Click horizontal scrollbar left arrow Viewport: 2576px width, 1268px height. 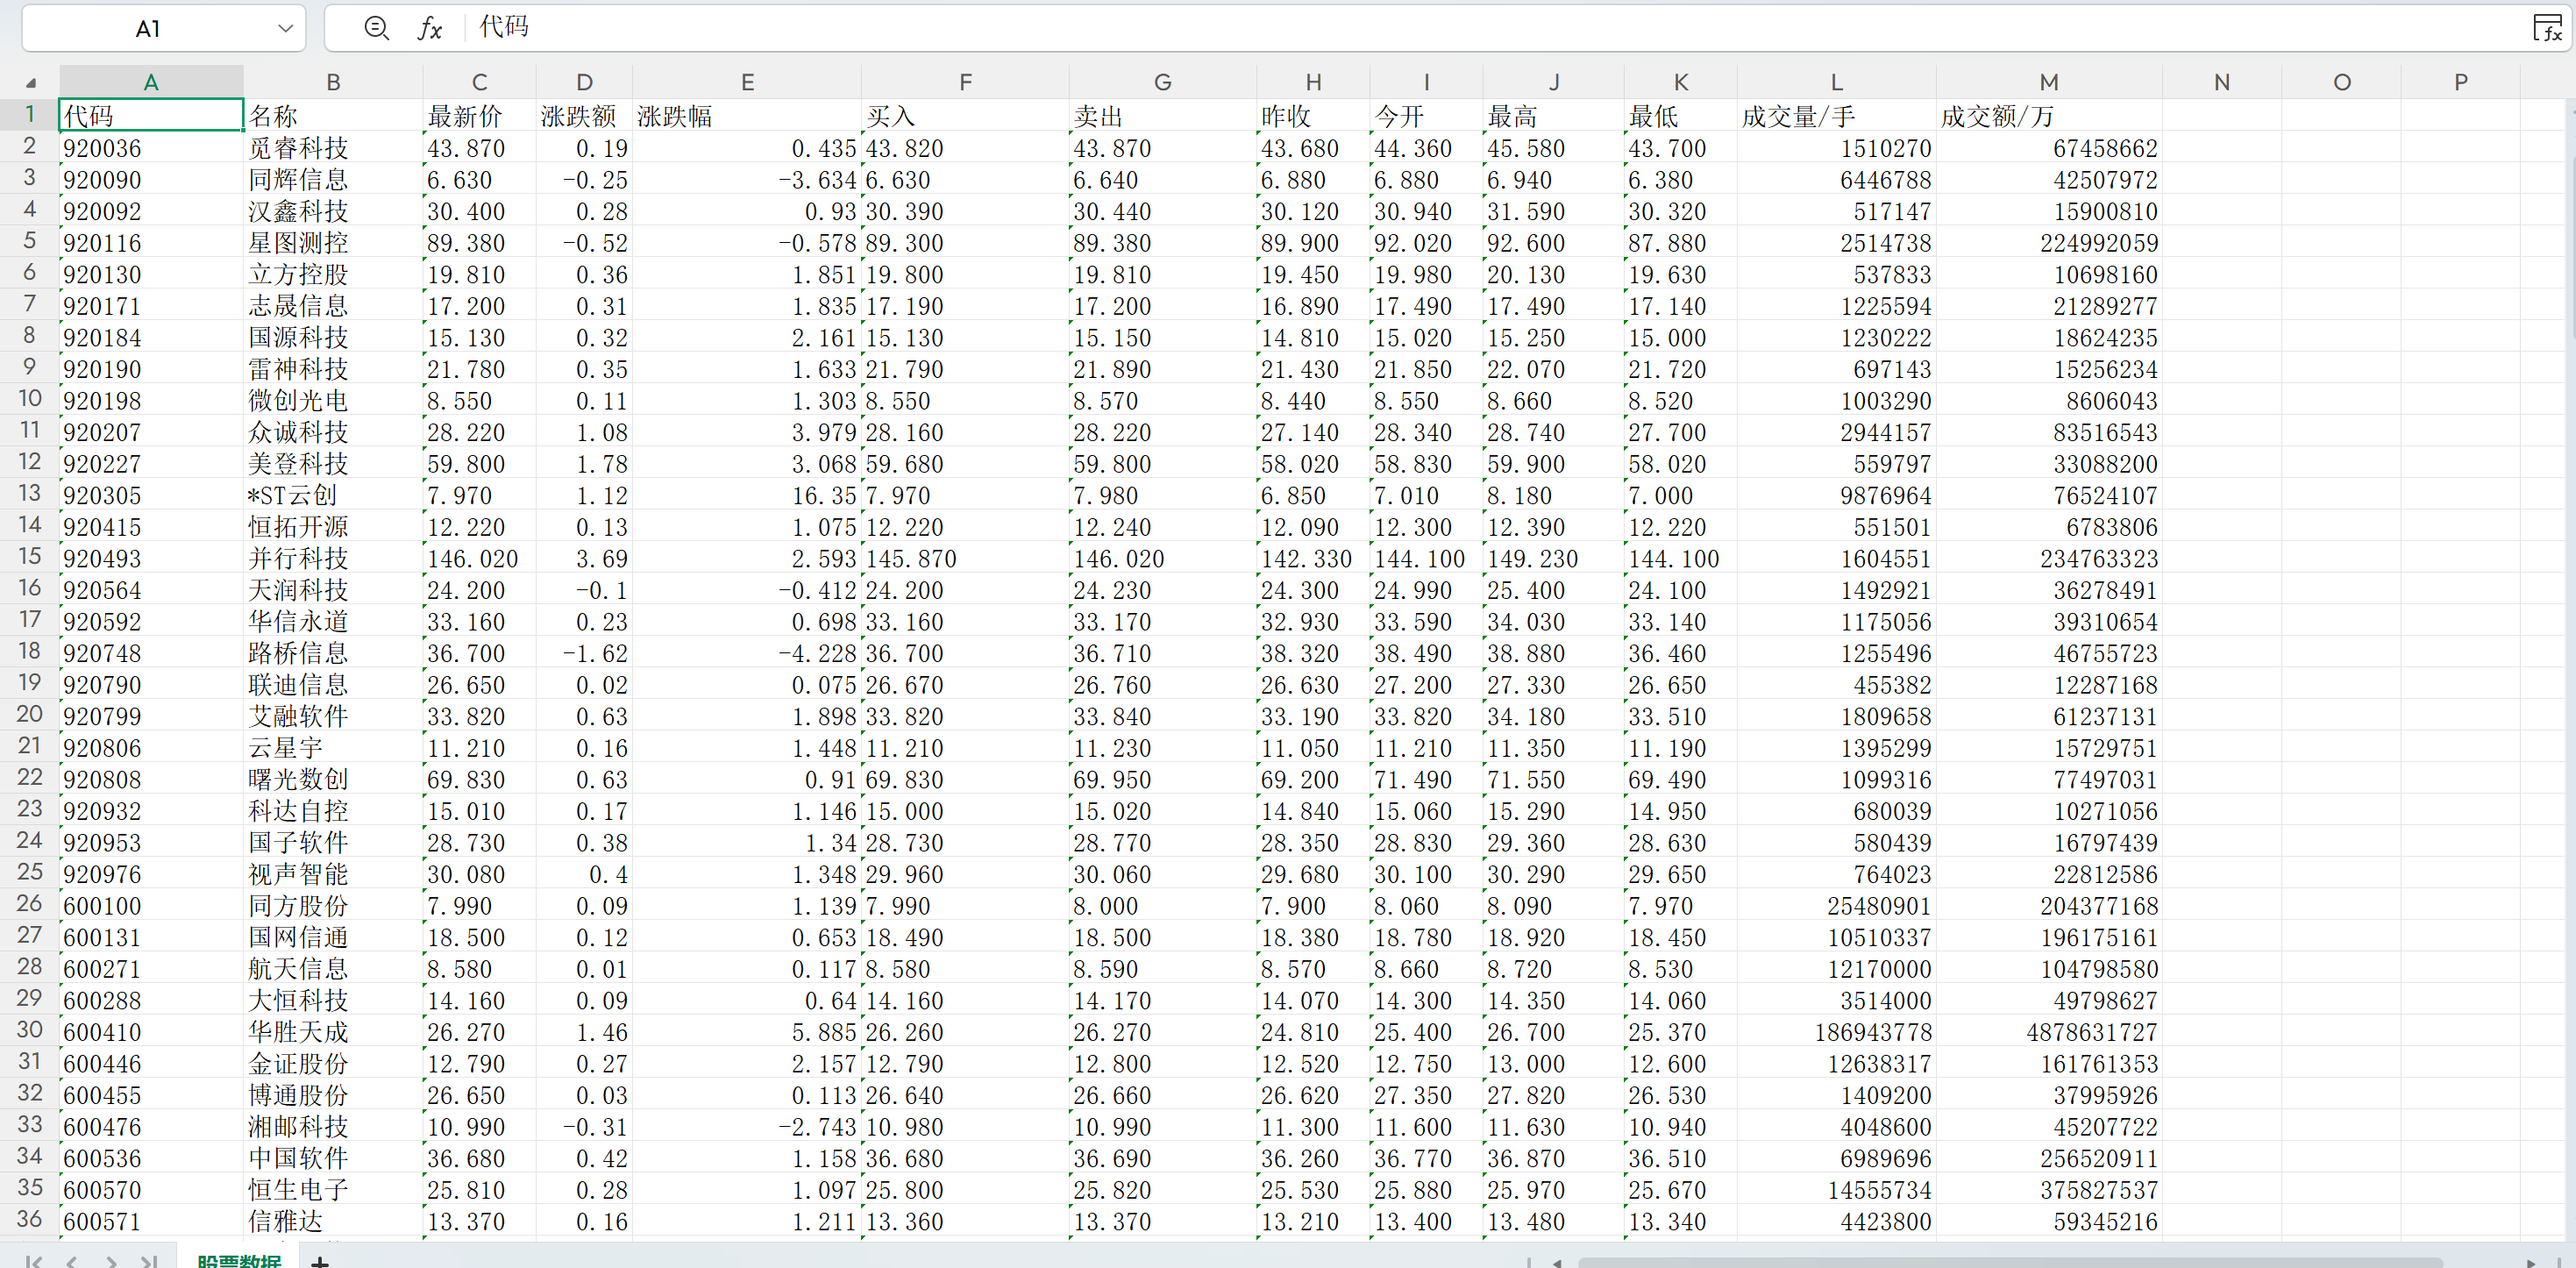point(1556,1262)
